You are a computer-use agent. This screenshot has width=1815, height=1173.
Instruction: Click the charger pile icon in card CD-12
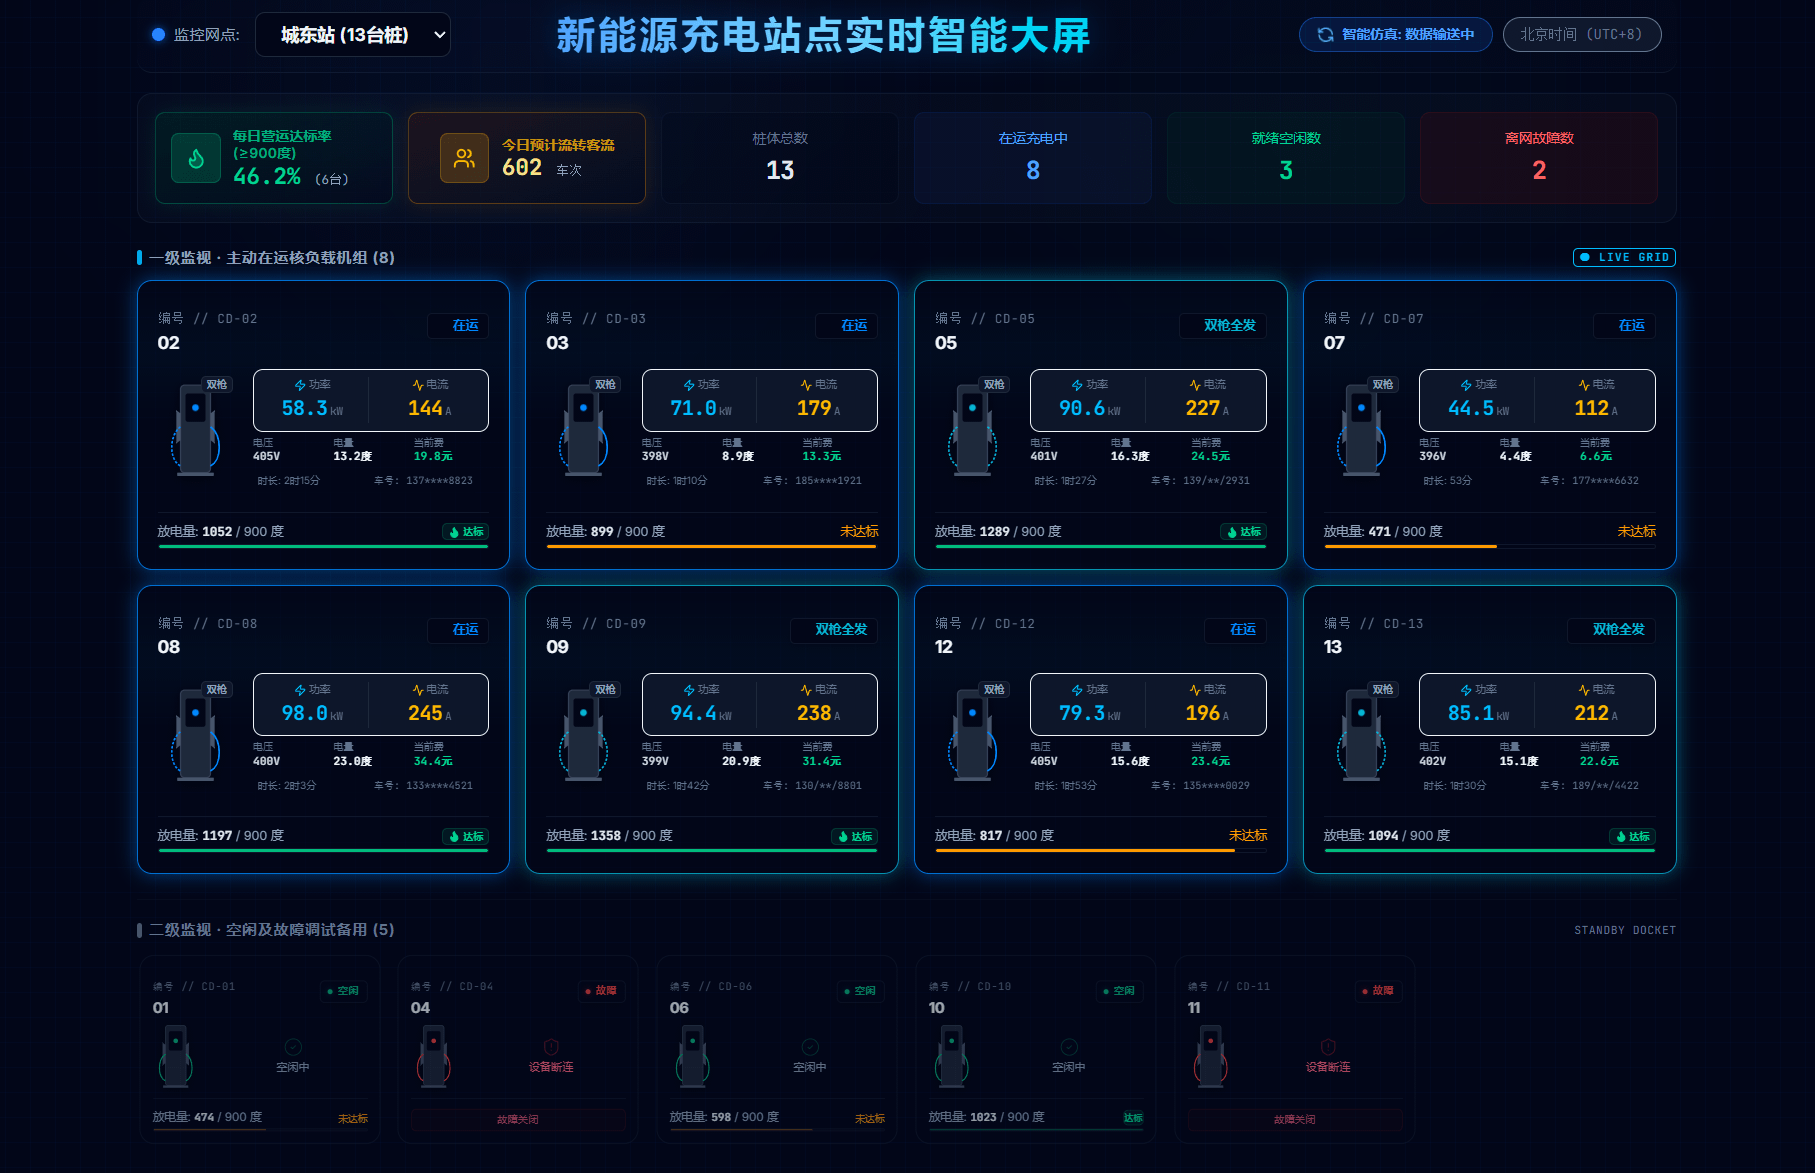pos(973,735)
